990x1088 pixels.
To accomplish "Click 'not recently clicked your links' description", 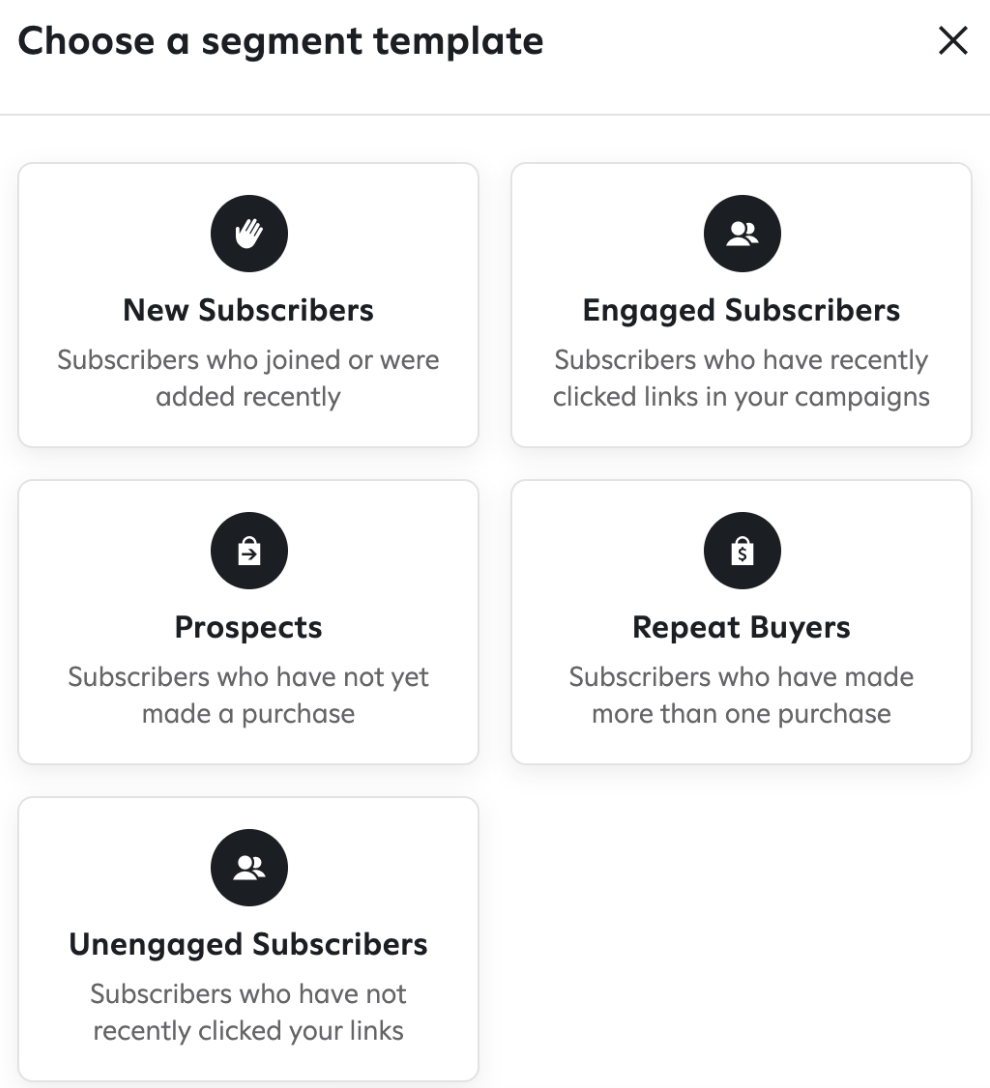I will [248, 1012].
